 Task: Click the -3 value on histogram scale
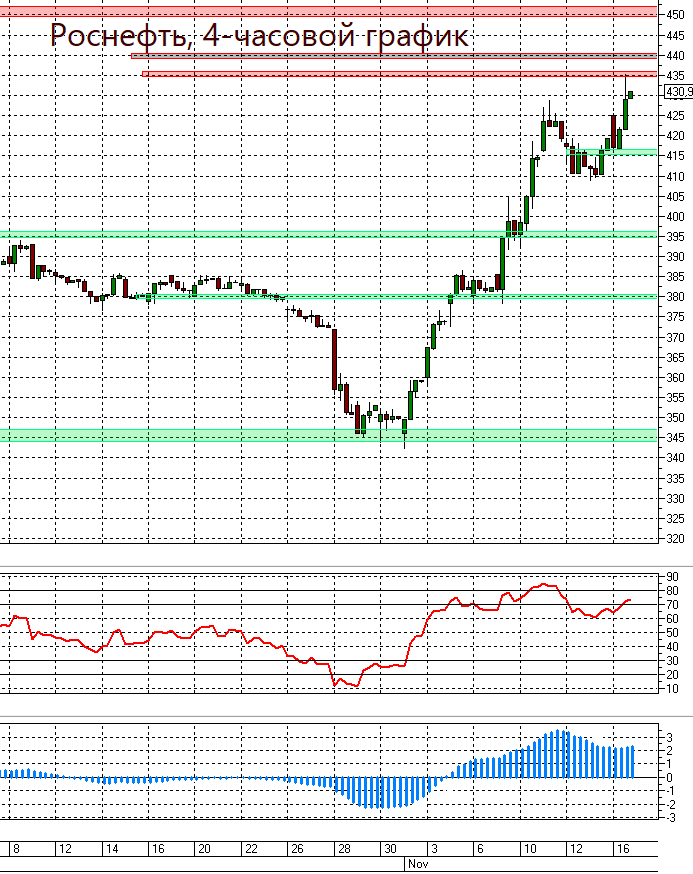(x=669, y=818)
